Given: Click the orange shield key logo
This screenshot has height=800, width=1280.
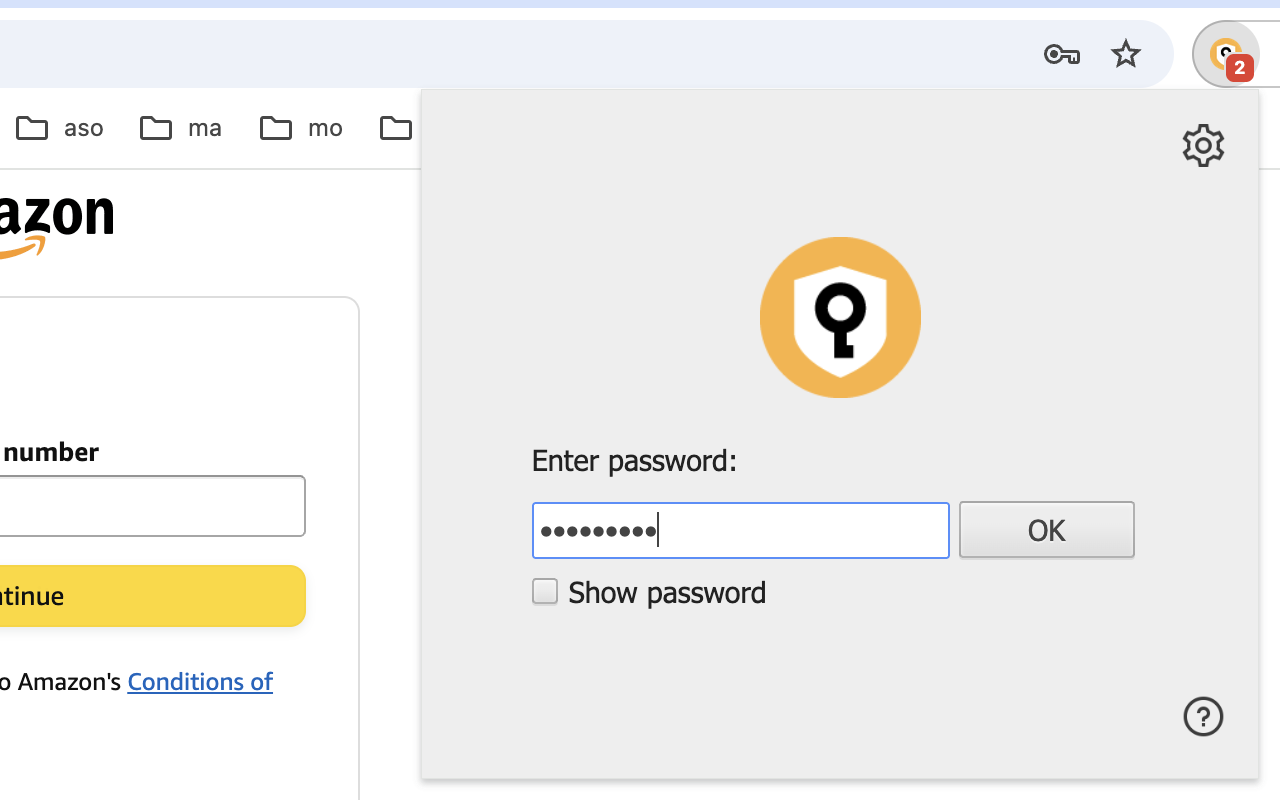Looking at the screenshot, I should pyautogui.click(x=840, y=316).
